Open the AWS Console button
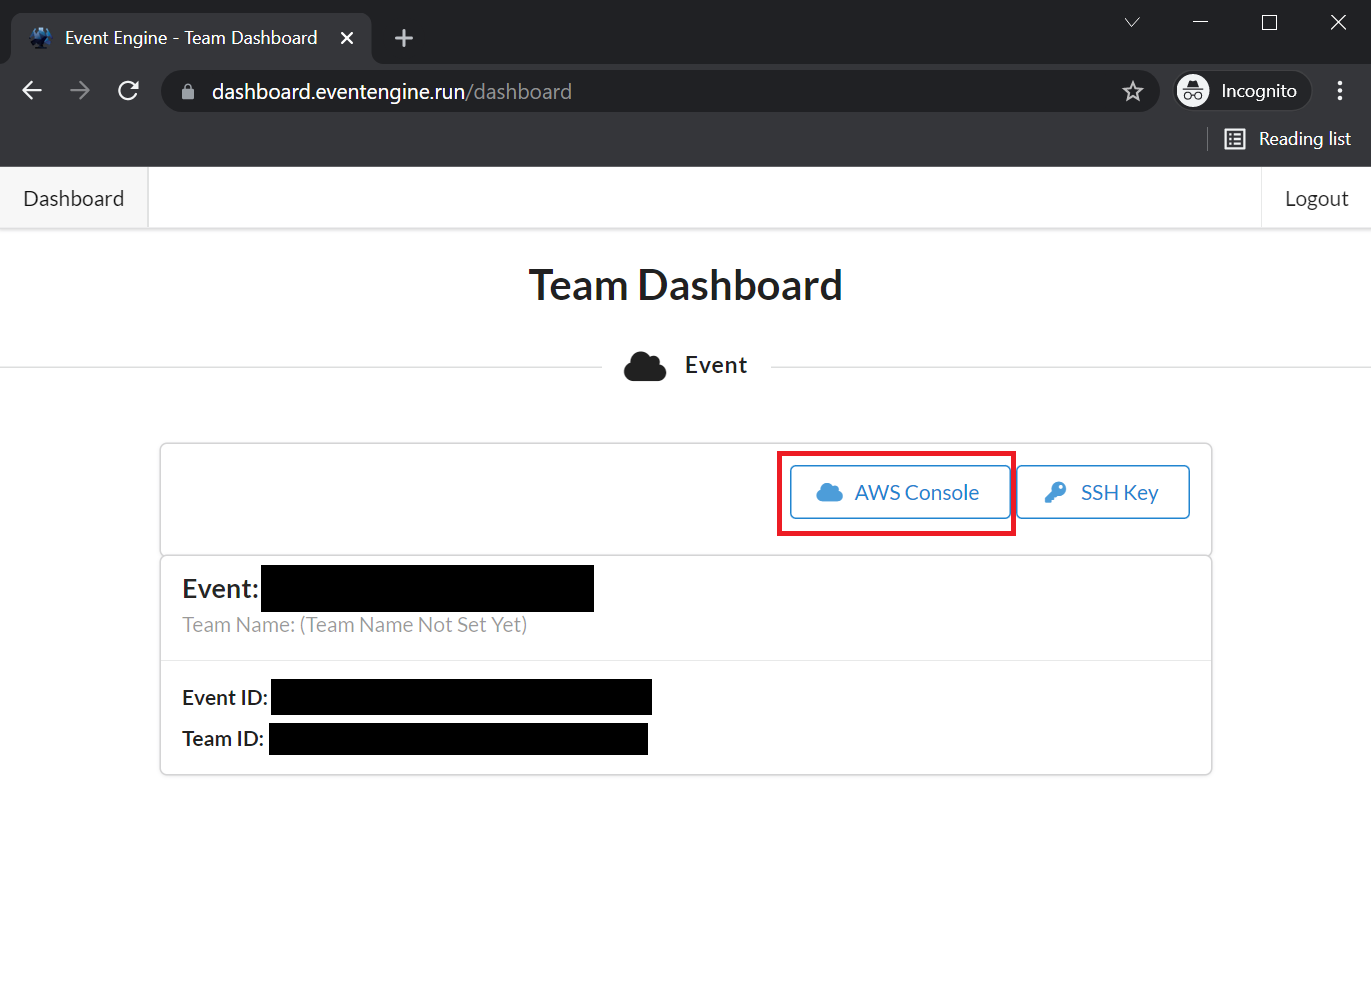 tap(899, 492)
